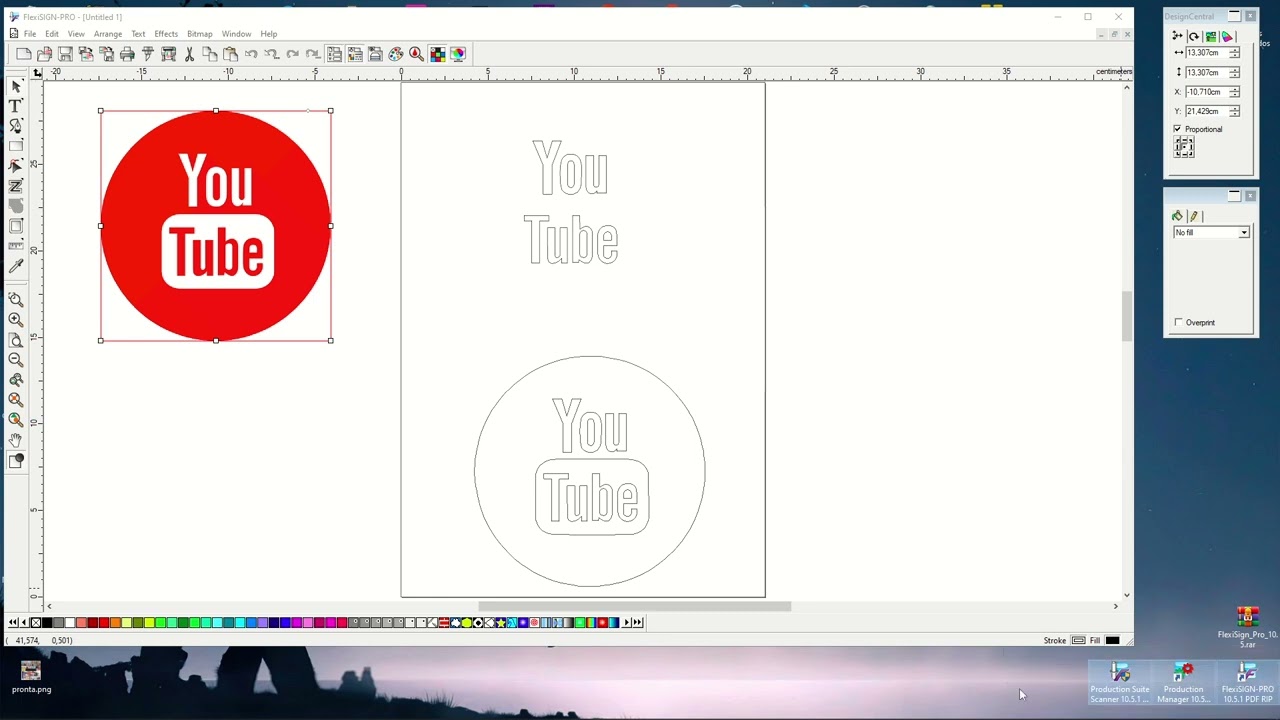Click the black Fill color box in status bar
Screen dimensions: 1280x720
[x=1112, y=640]
